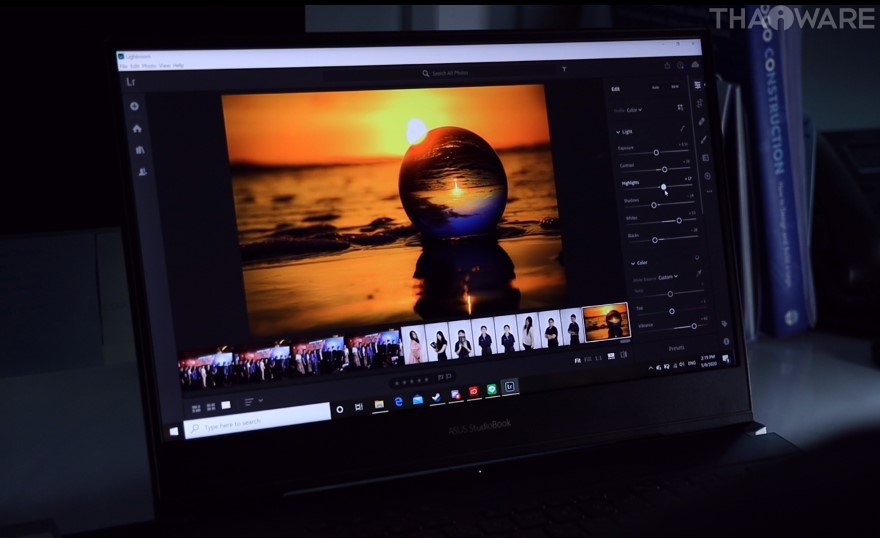Screen dimensions: 880x538
Task: Open the Help question-mark icon
Action: 680,65
